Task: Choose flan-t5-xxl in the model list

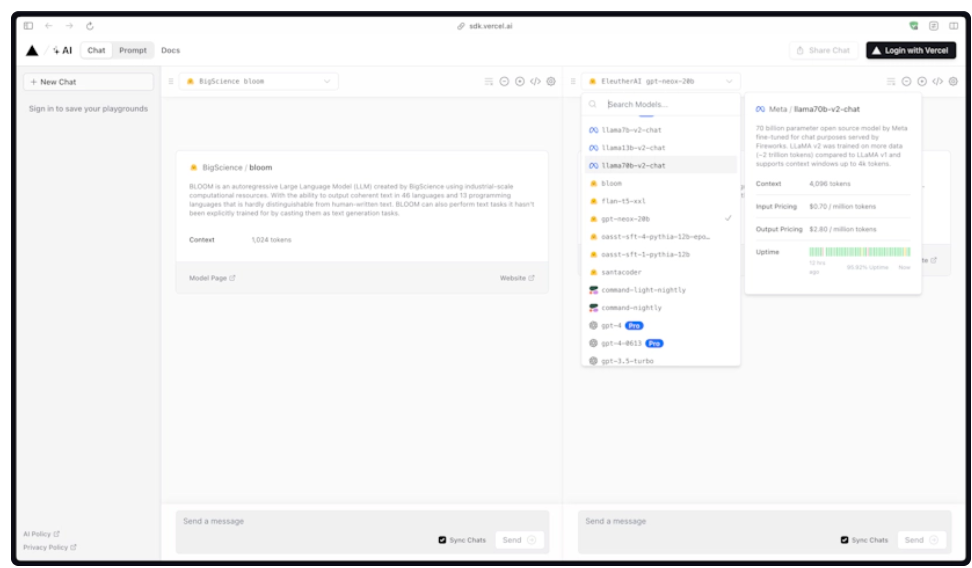Action: tap(661, 201)
